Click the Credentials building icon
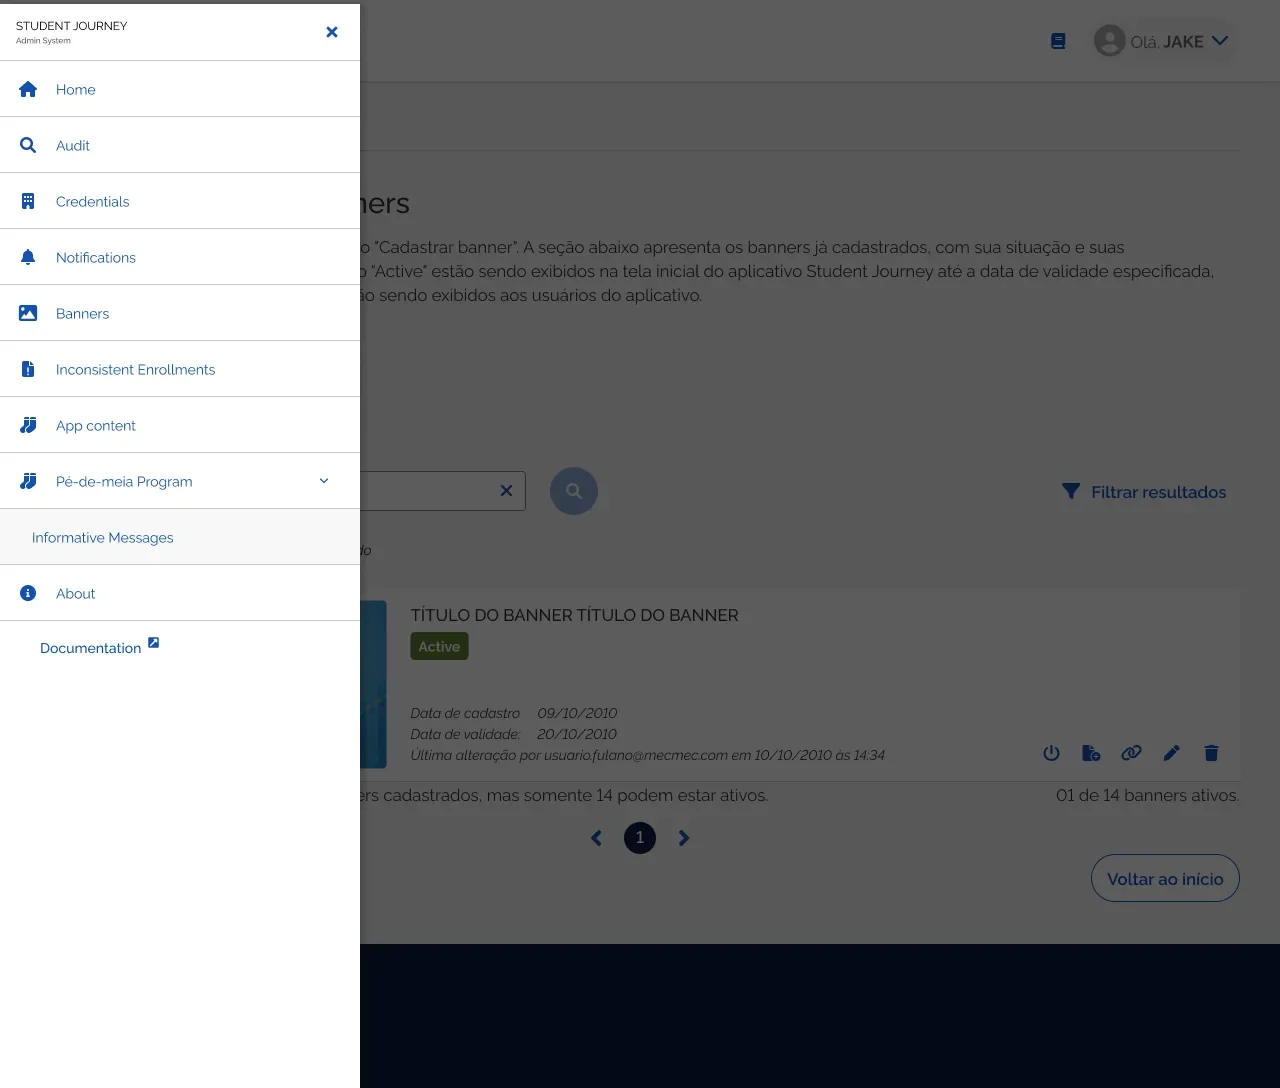The image size is (1280, 1088). pyautogui.click(x=28, y=201)
